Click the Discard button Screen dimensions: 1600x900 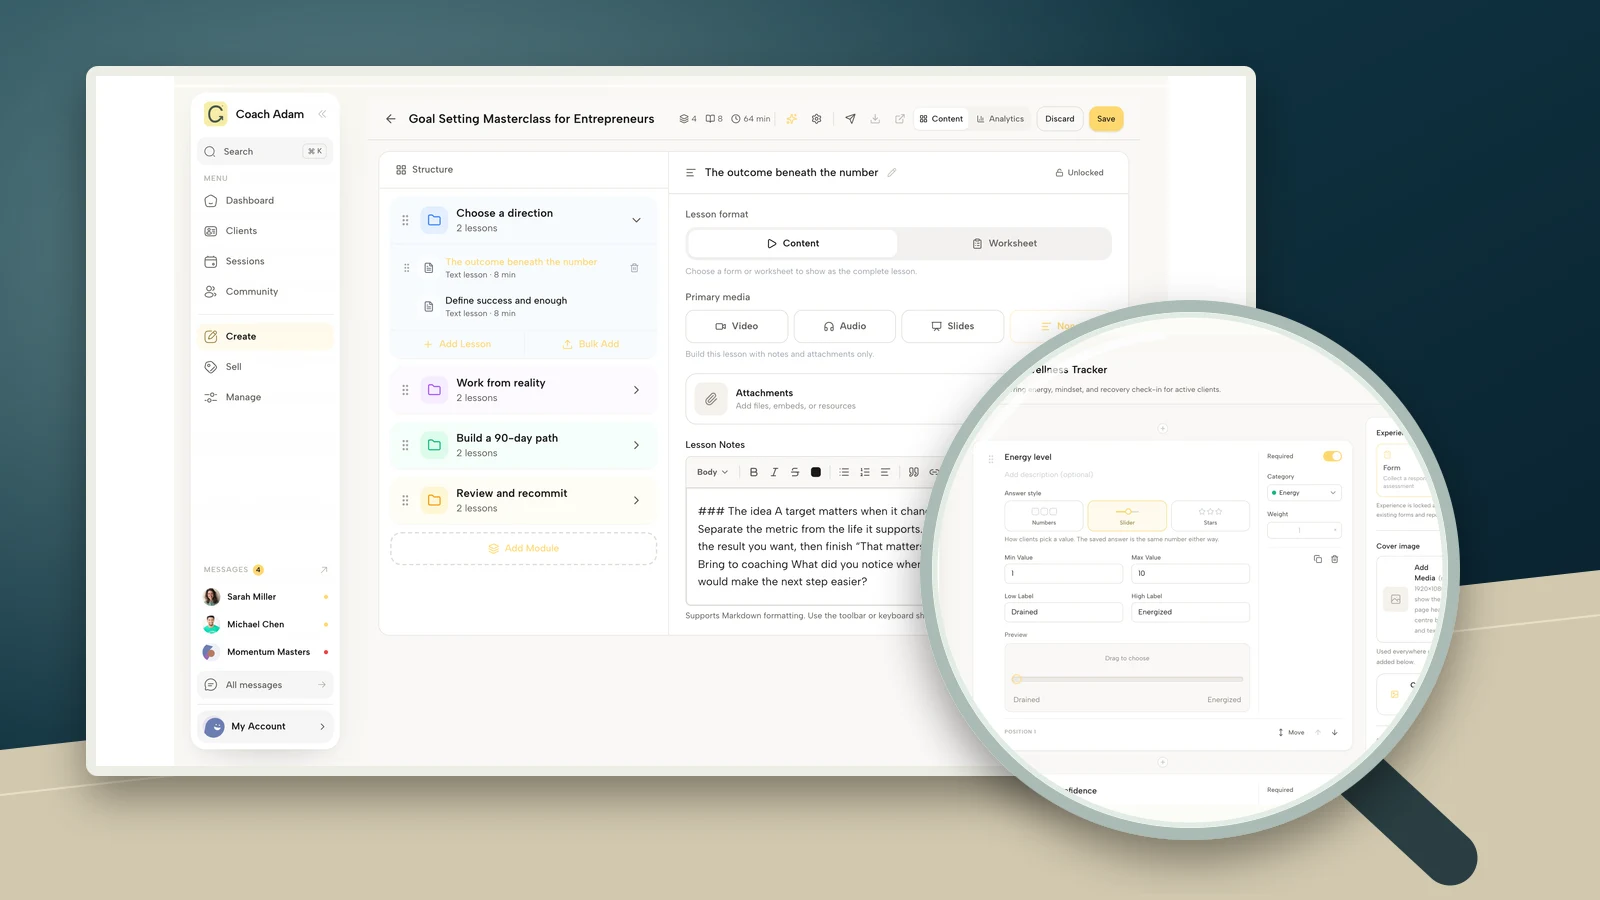[x=1060, y=119]
